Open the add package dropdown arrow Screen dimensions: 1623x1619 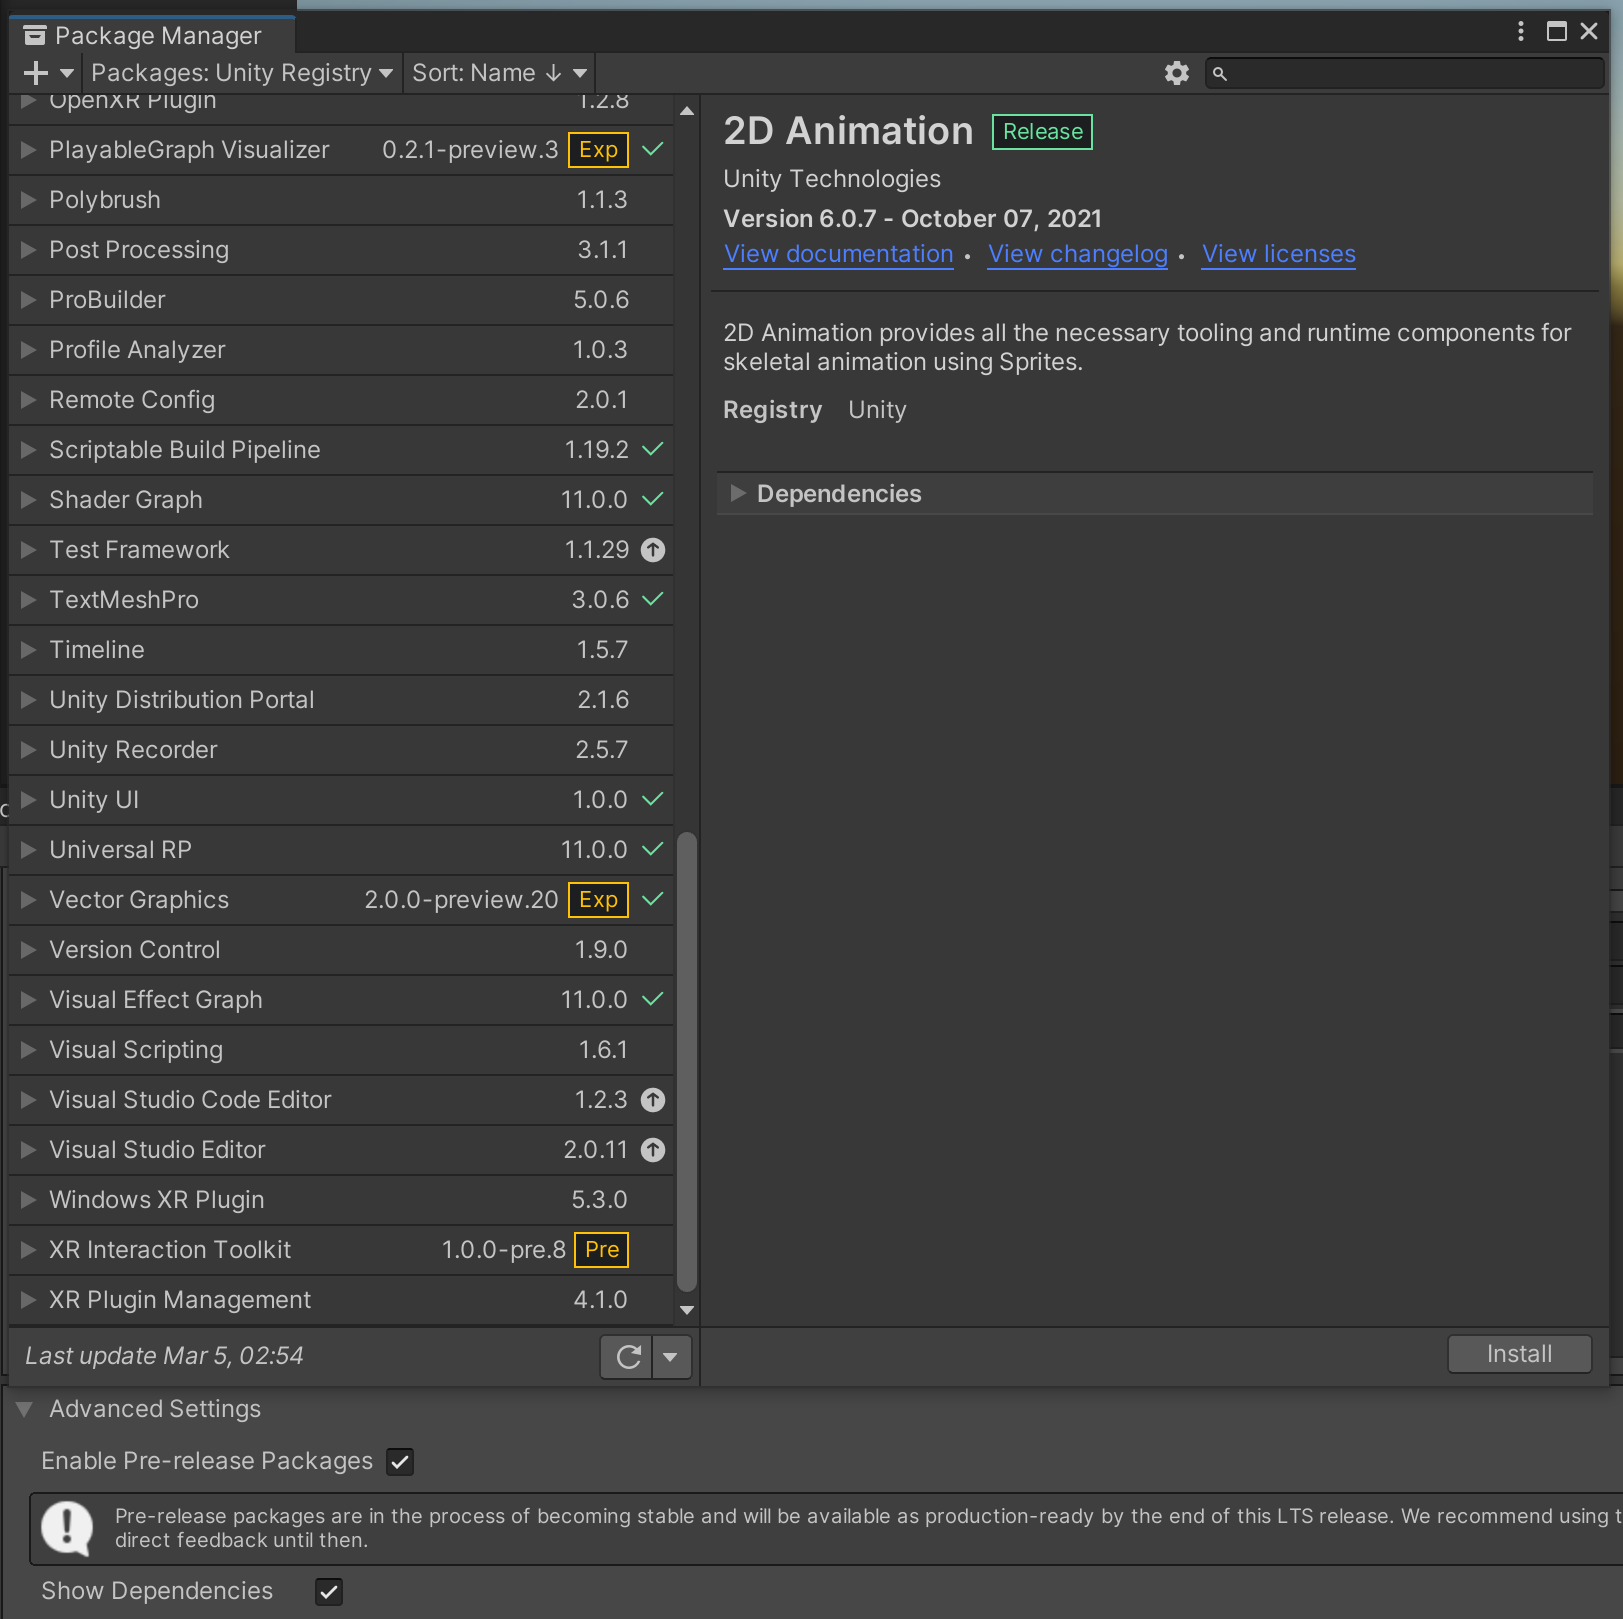pos(67,73)
